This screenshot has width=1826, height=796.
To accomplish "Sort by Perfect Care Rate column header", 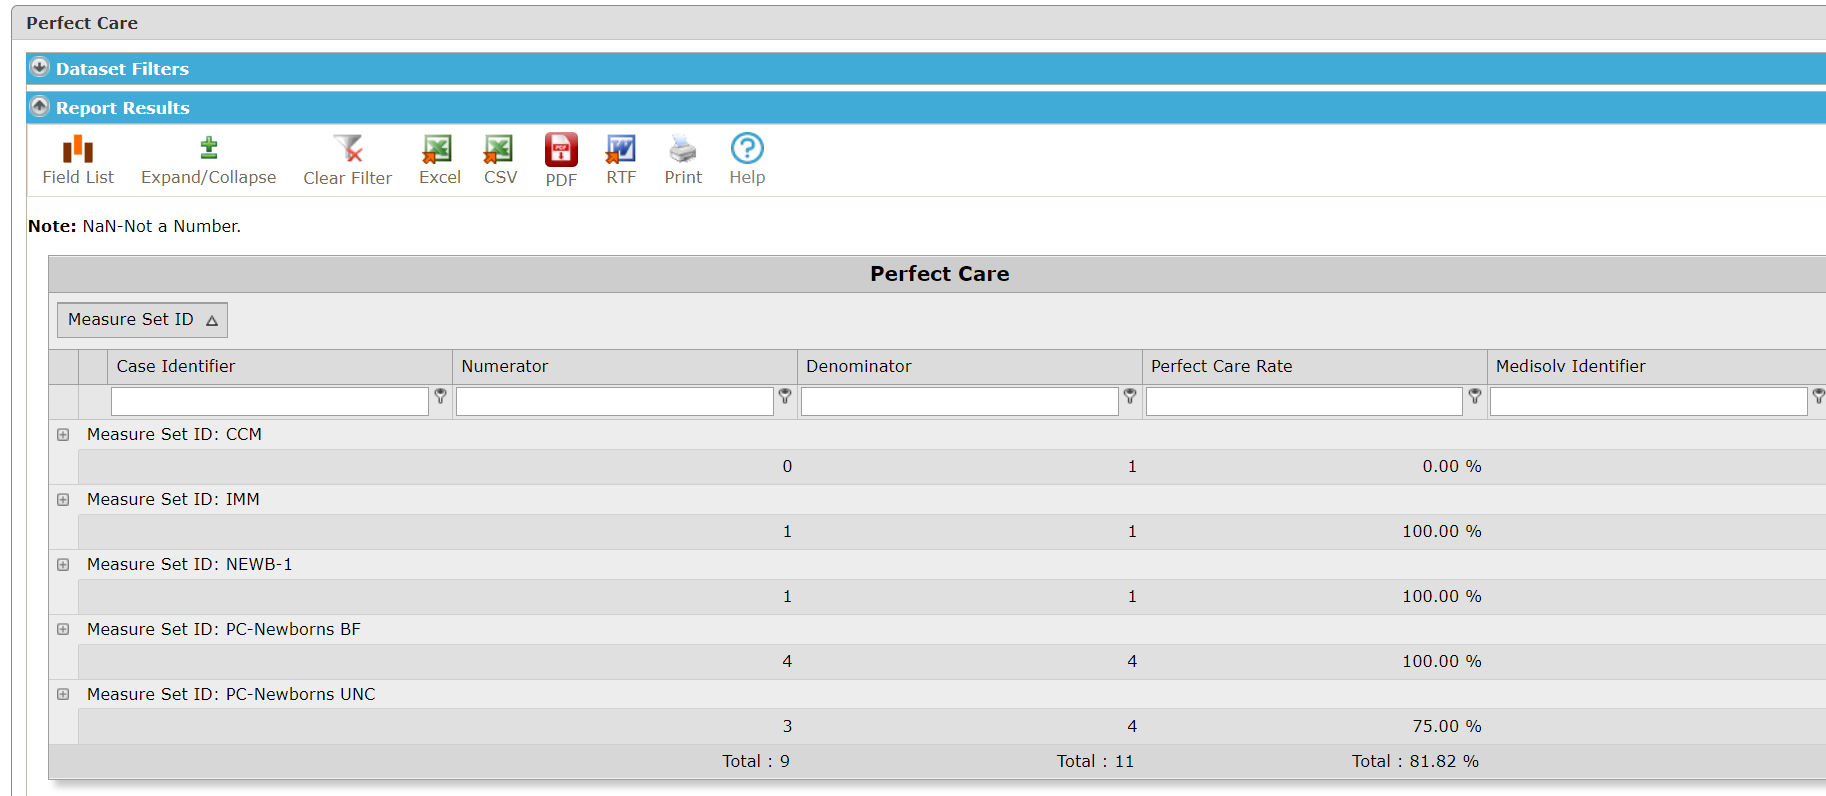I will coord(1221,366).
